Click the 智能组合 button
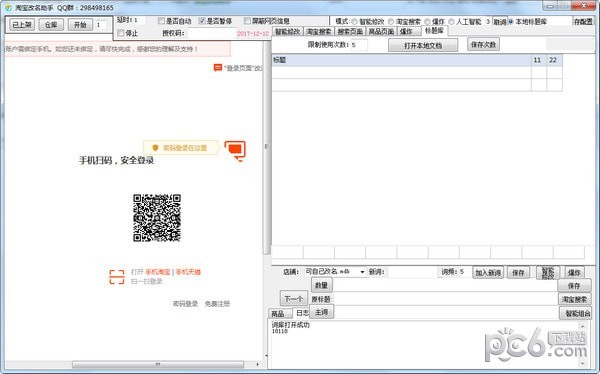Screen dimensions: 600x374 click(x=576, y=313)
